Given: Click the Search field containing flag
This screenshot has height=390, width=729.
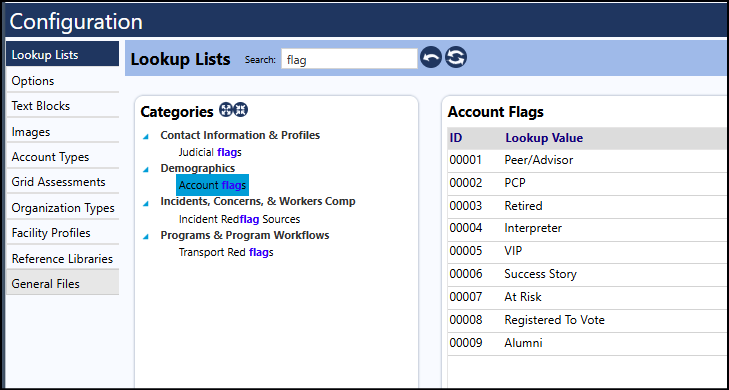Looking at the screenshot, I should 349,59.
